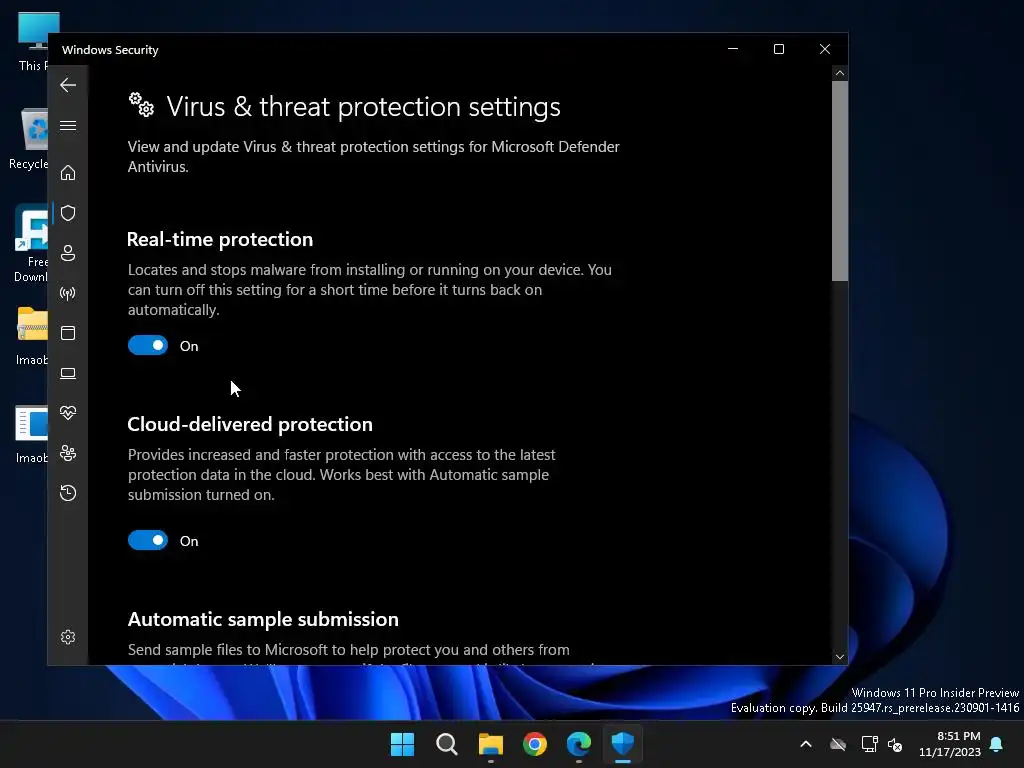Open App & browser control icon
The width and height of the screenshot is (1024, 768).
click(x=68, y=333)
